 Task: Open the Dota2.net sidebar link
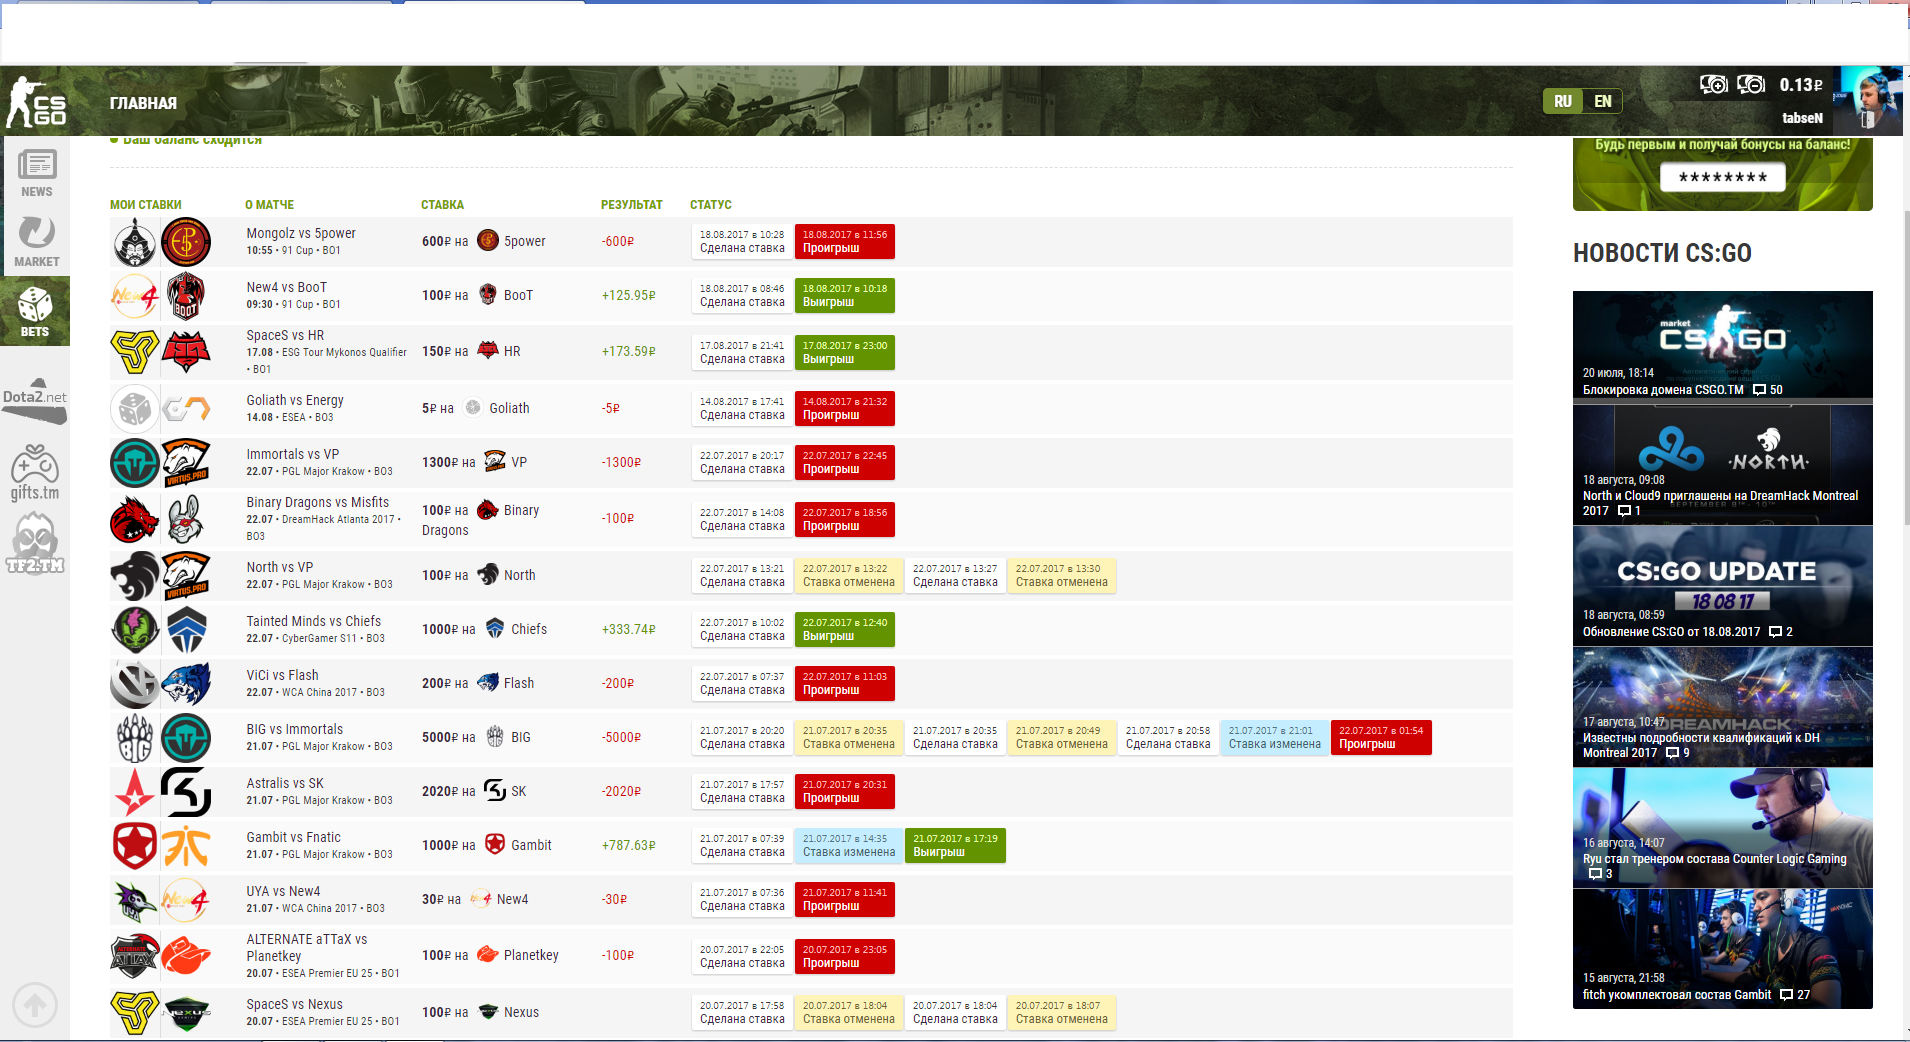pyautogui.click(x=34, y=400)
